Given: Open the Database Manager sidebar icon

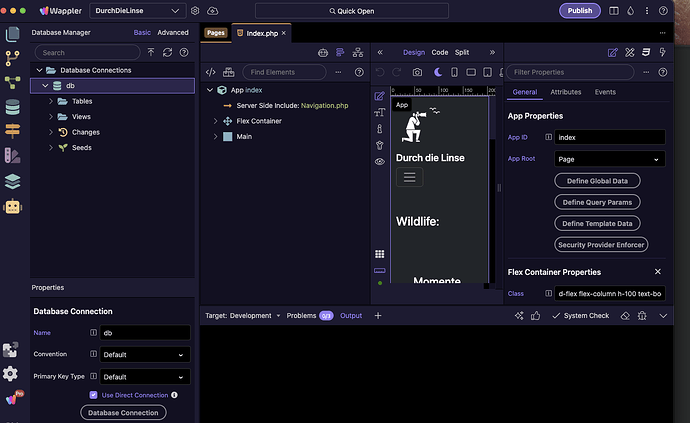Looking at the screenshot, I should coord(12,107).
